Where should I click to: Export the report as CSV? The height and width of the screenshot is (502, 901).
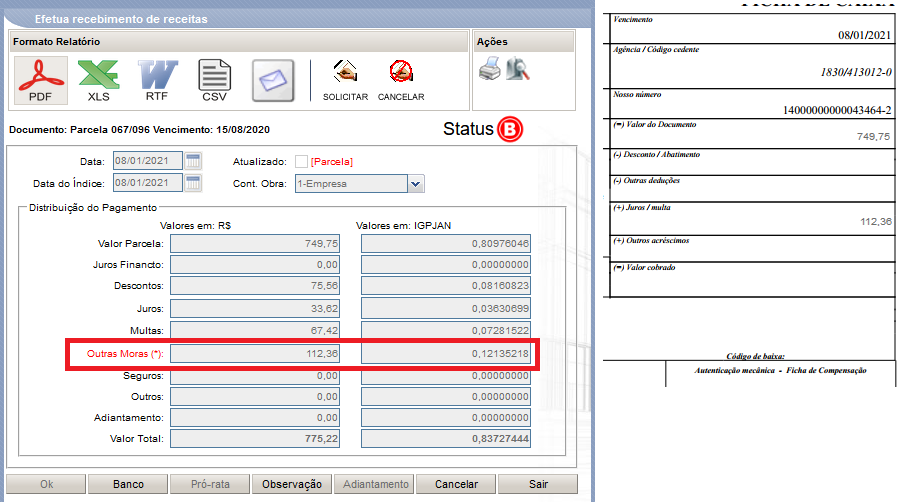pos(214,80)
